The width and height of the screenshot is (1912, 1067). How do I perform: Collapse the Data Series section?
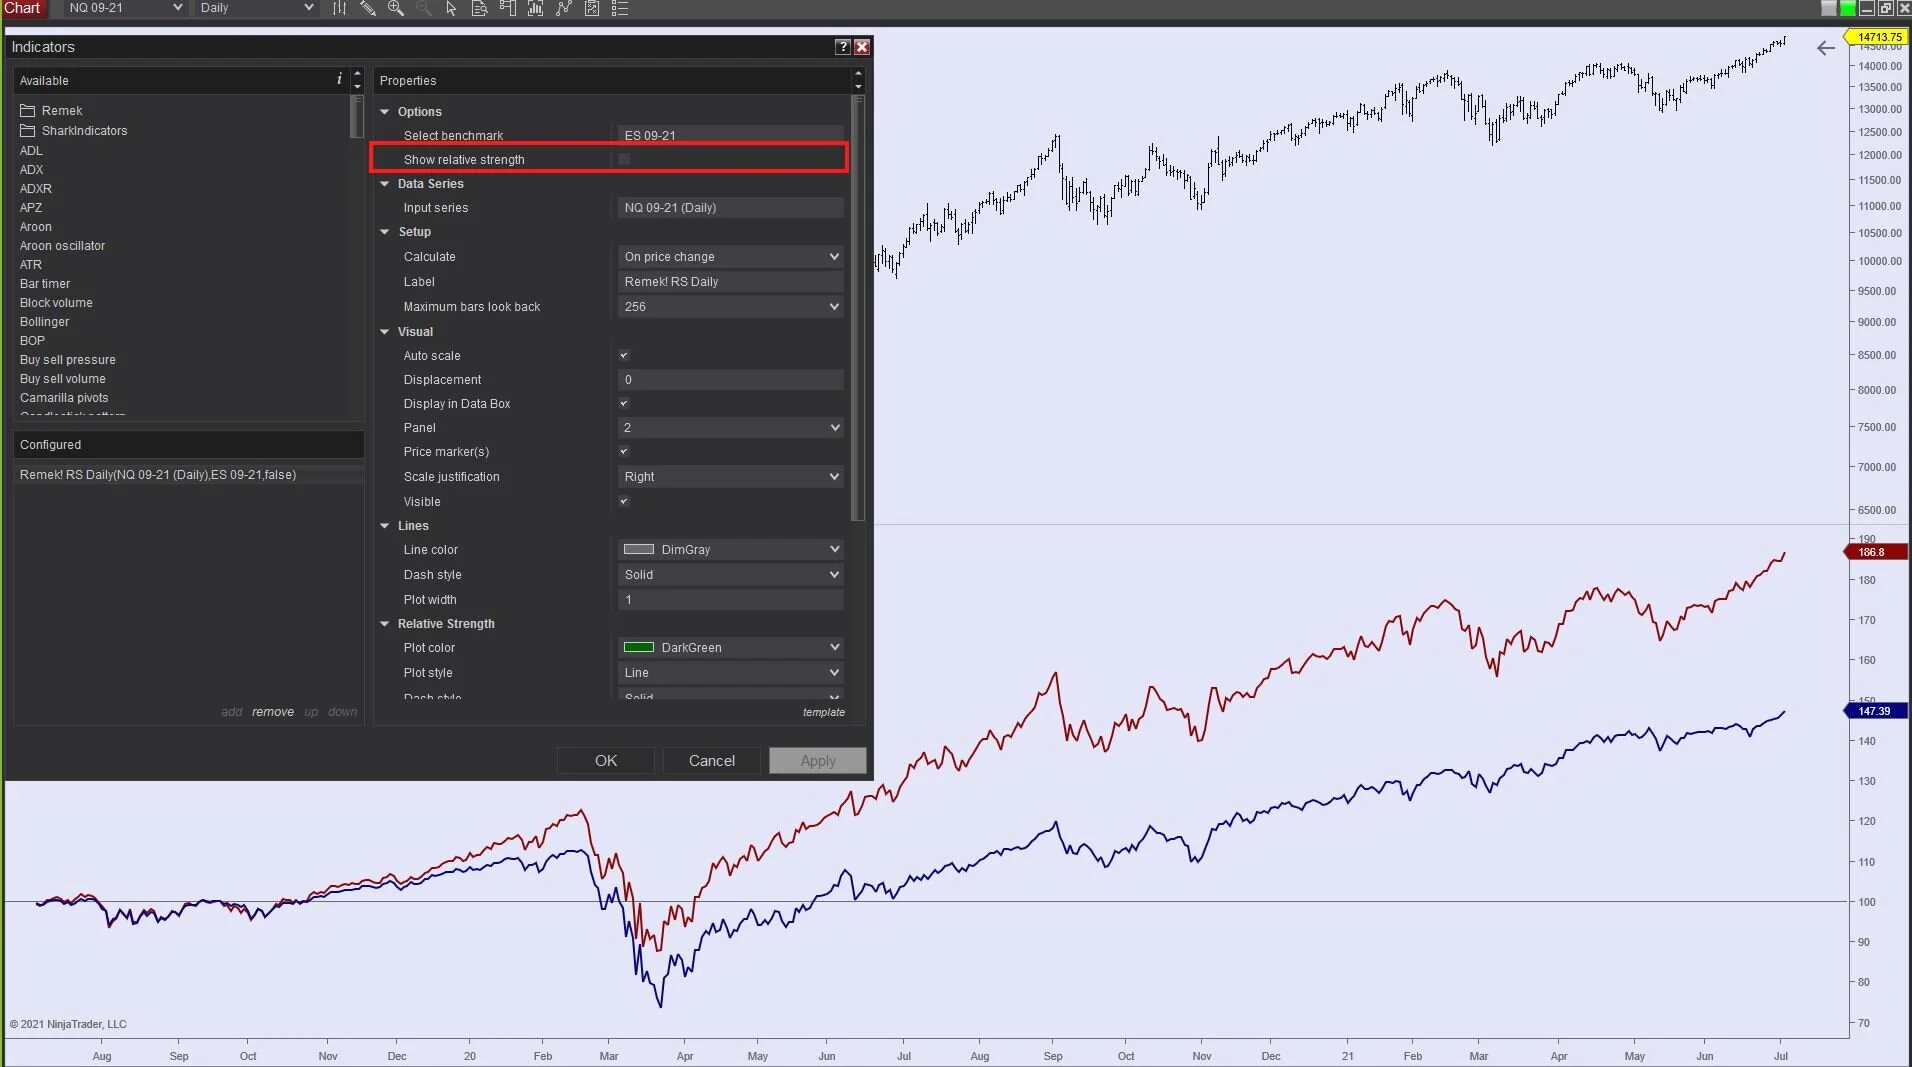pyautogui.click(x=385, y=184)
